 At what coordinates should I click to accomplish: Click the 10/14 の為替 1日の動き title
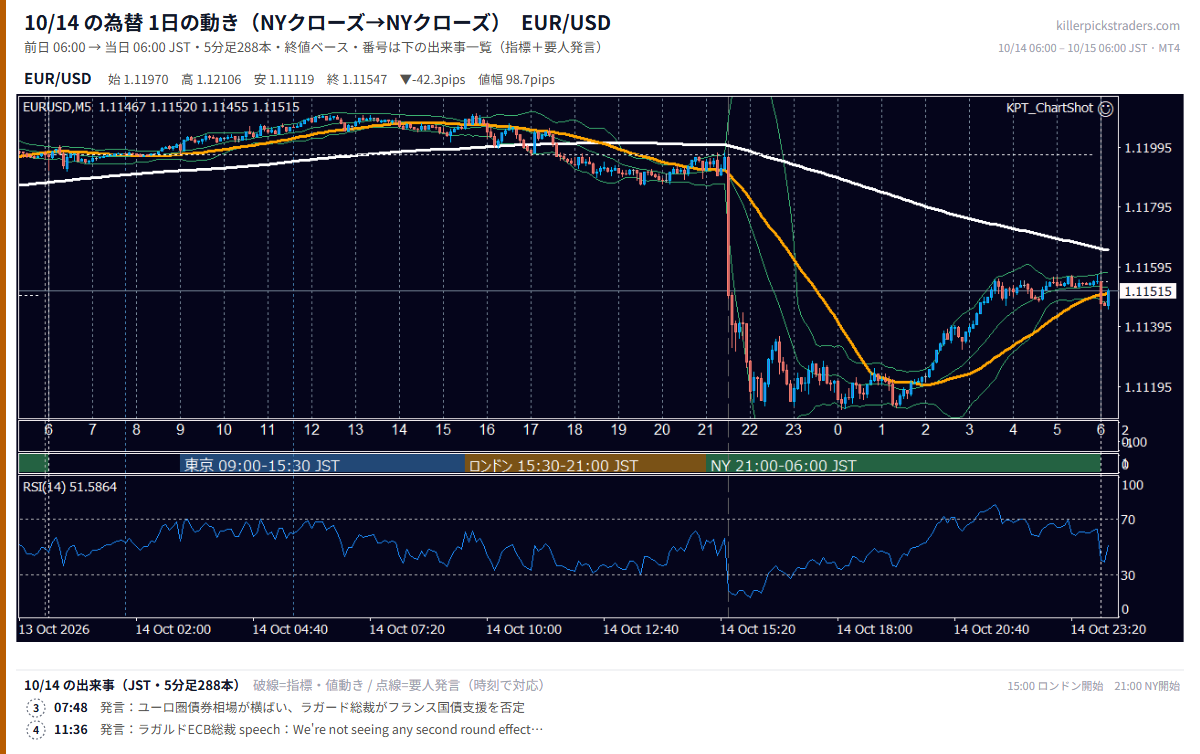pyautogui.click(x=317, y=23)
